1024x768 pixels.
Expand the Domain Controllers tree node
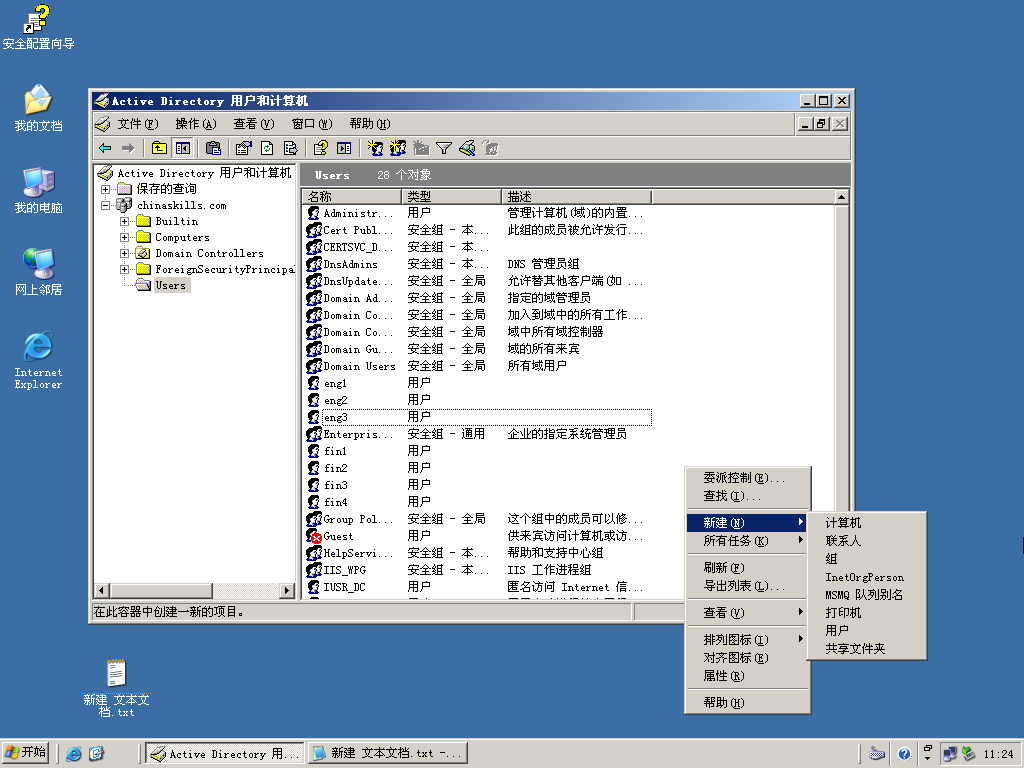(x=124, y=253)
